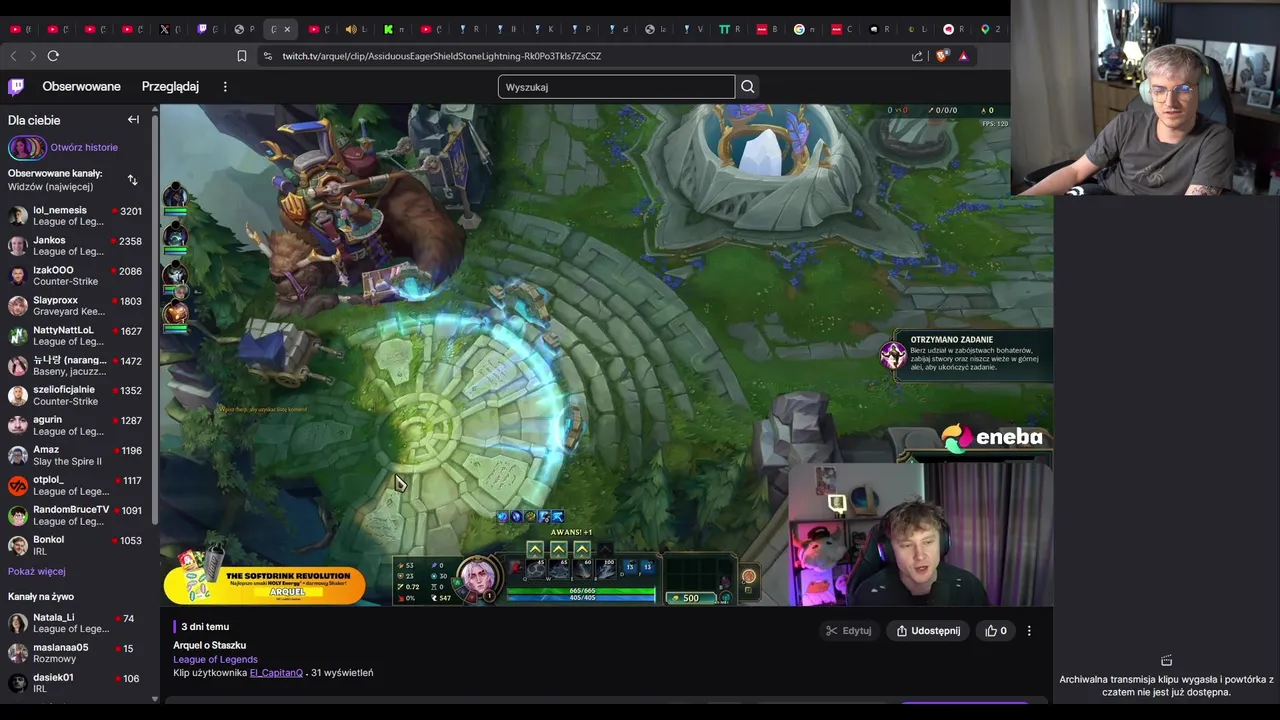Open Otwórz historie stories link

pos(84,148)
